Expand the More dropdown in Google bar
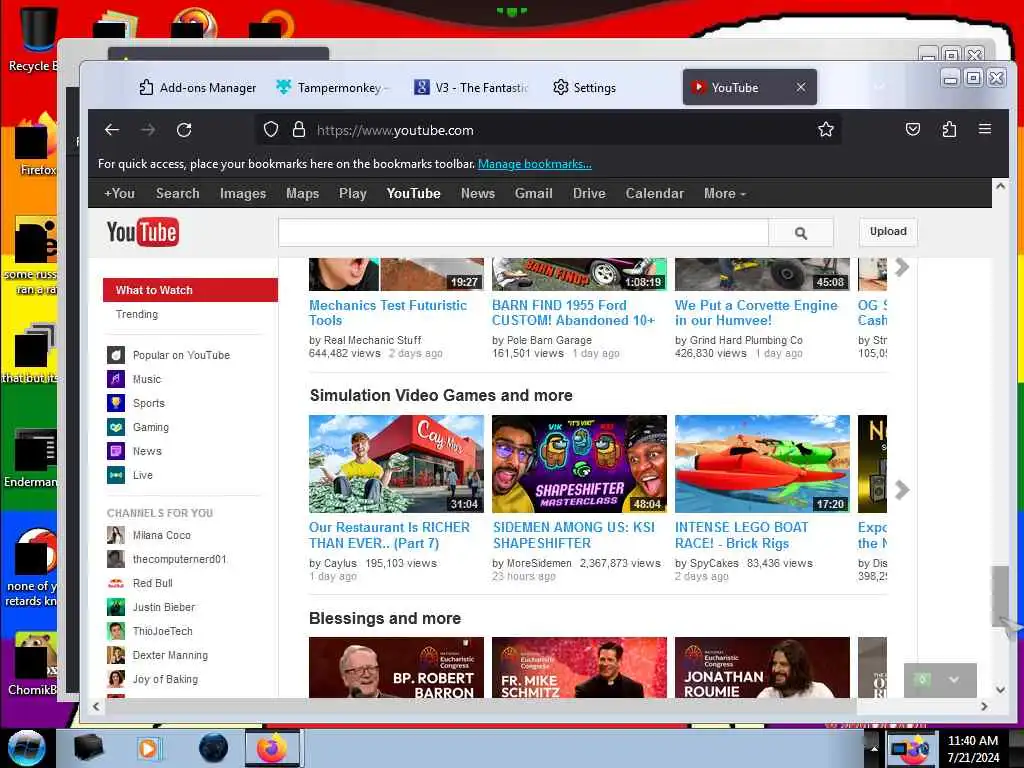The width and height of the screenshot is (1024, 768). (725, 193)
